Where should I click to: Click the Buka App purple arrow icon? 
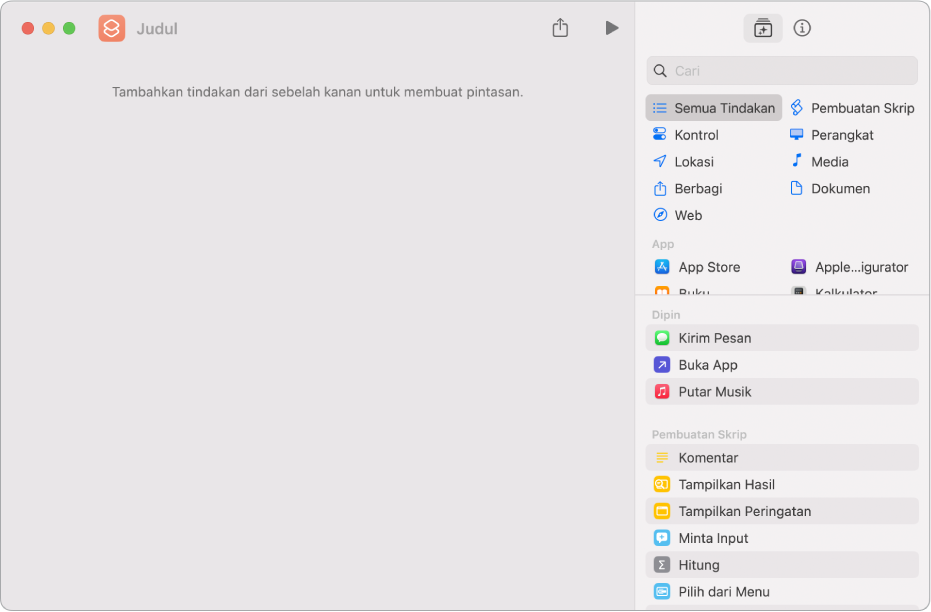662,364
